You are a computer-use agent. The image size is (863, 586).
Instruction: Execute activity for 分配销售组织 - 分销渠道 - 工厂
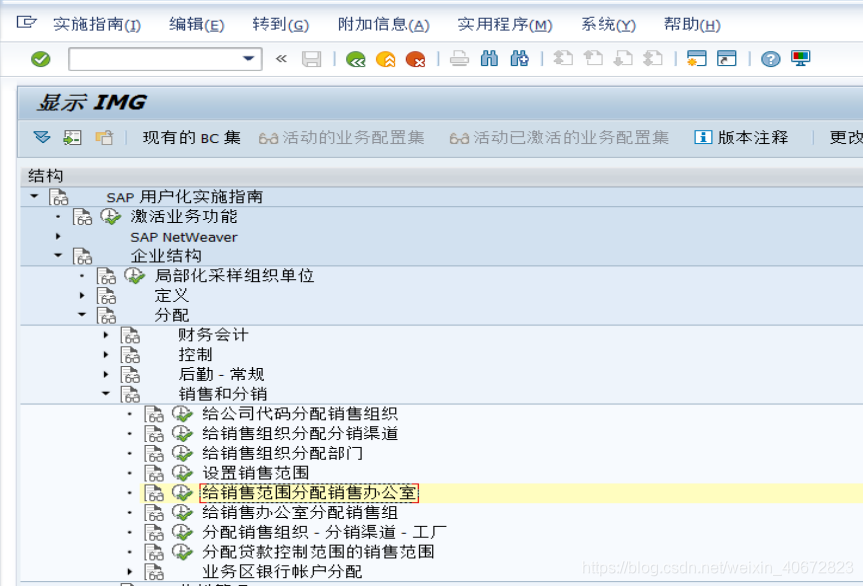[x=182, y=533]
